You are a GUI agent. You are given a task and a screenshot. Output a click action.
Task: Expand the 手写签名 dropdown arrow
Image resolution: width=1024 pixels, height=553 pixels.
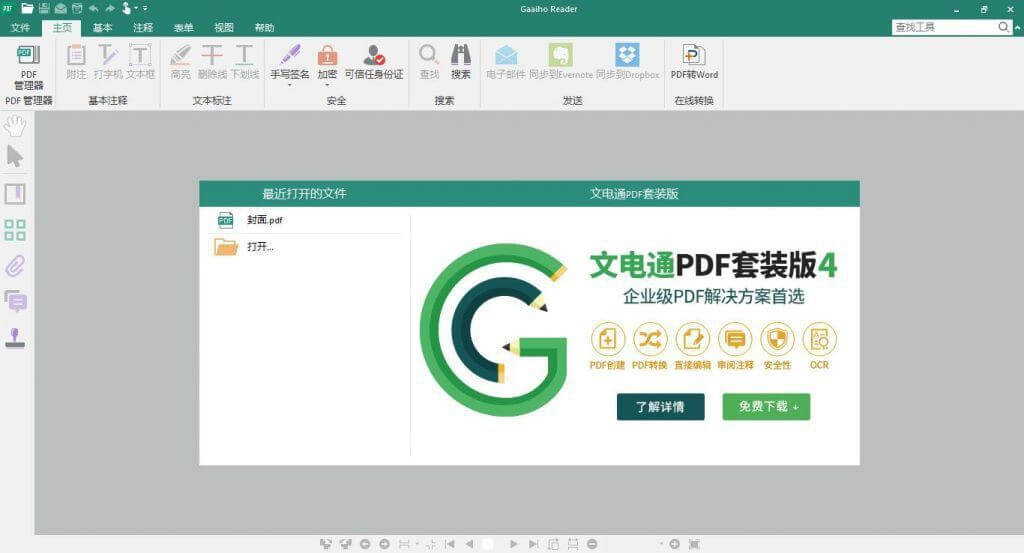pyautogui.click(x=290, y=85)
